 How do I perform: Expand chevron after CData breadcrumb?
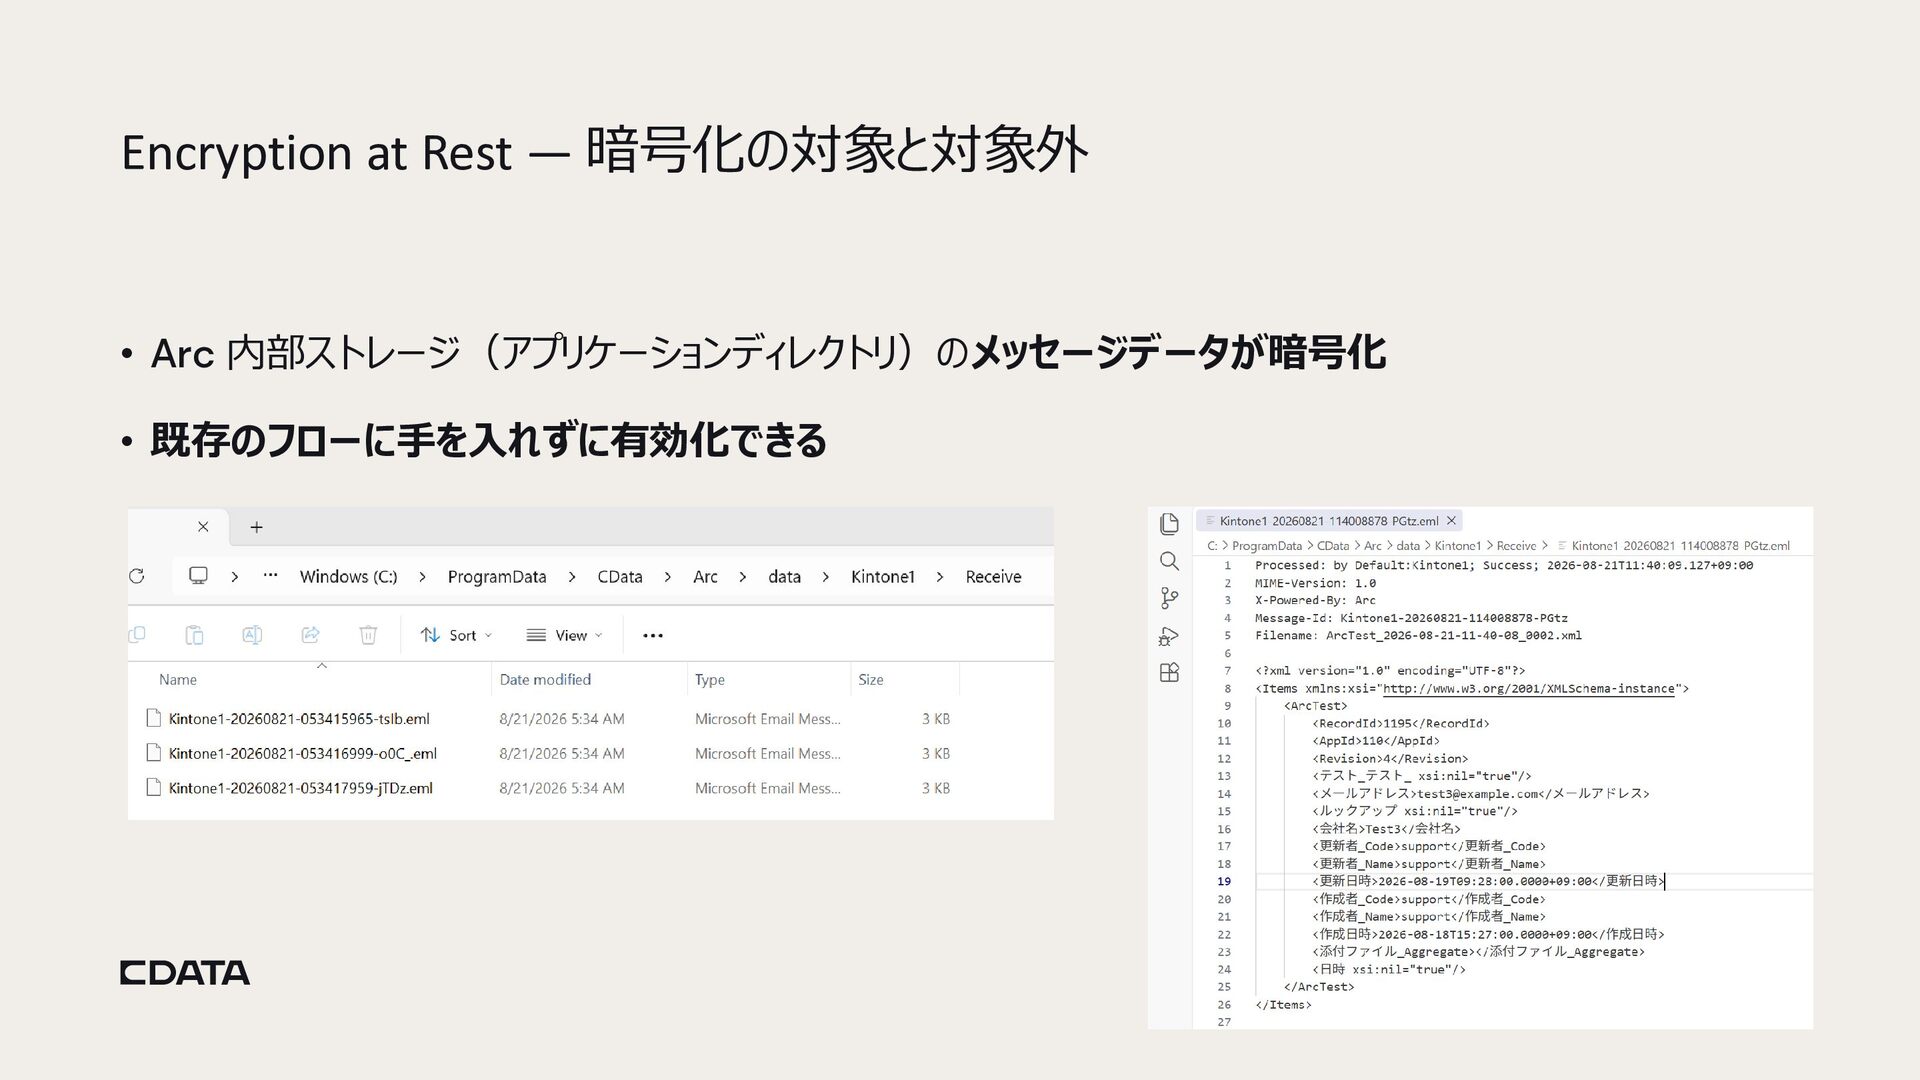pos(667,577)
